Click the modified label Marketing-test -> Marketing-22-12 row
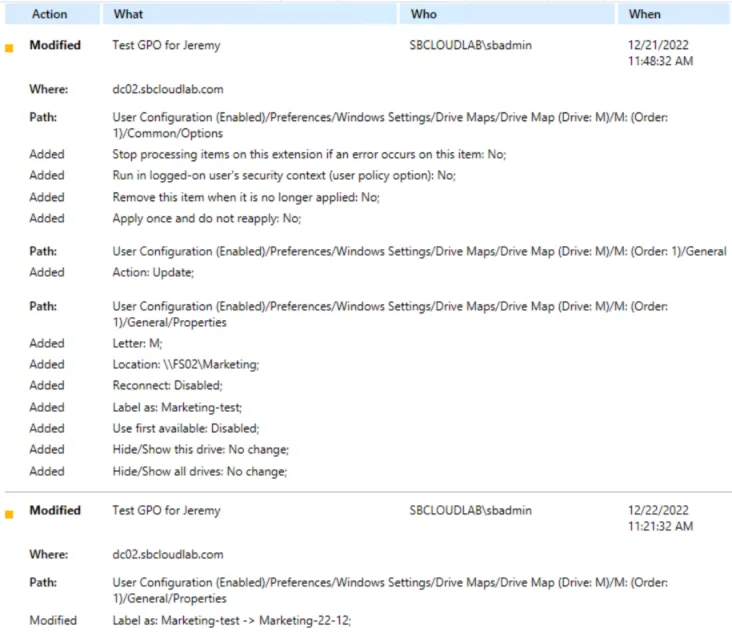Image resolution: width=732 pixels, height=638 pixels. click(232, 620)
